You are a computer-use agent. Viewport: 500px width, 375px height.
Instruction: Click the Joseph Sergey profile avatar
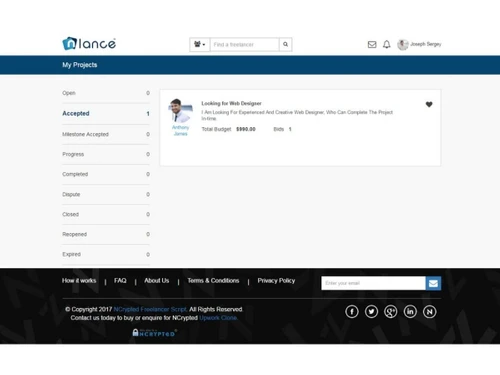click(x=403, y=44)
